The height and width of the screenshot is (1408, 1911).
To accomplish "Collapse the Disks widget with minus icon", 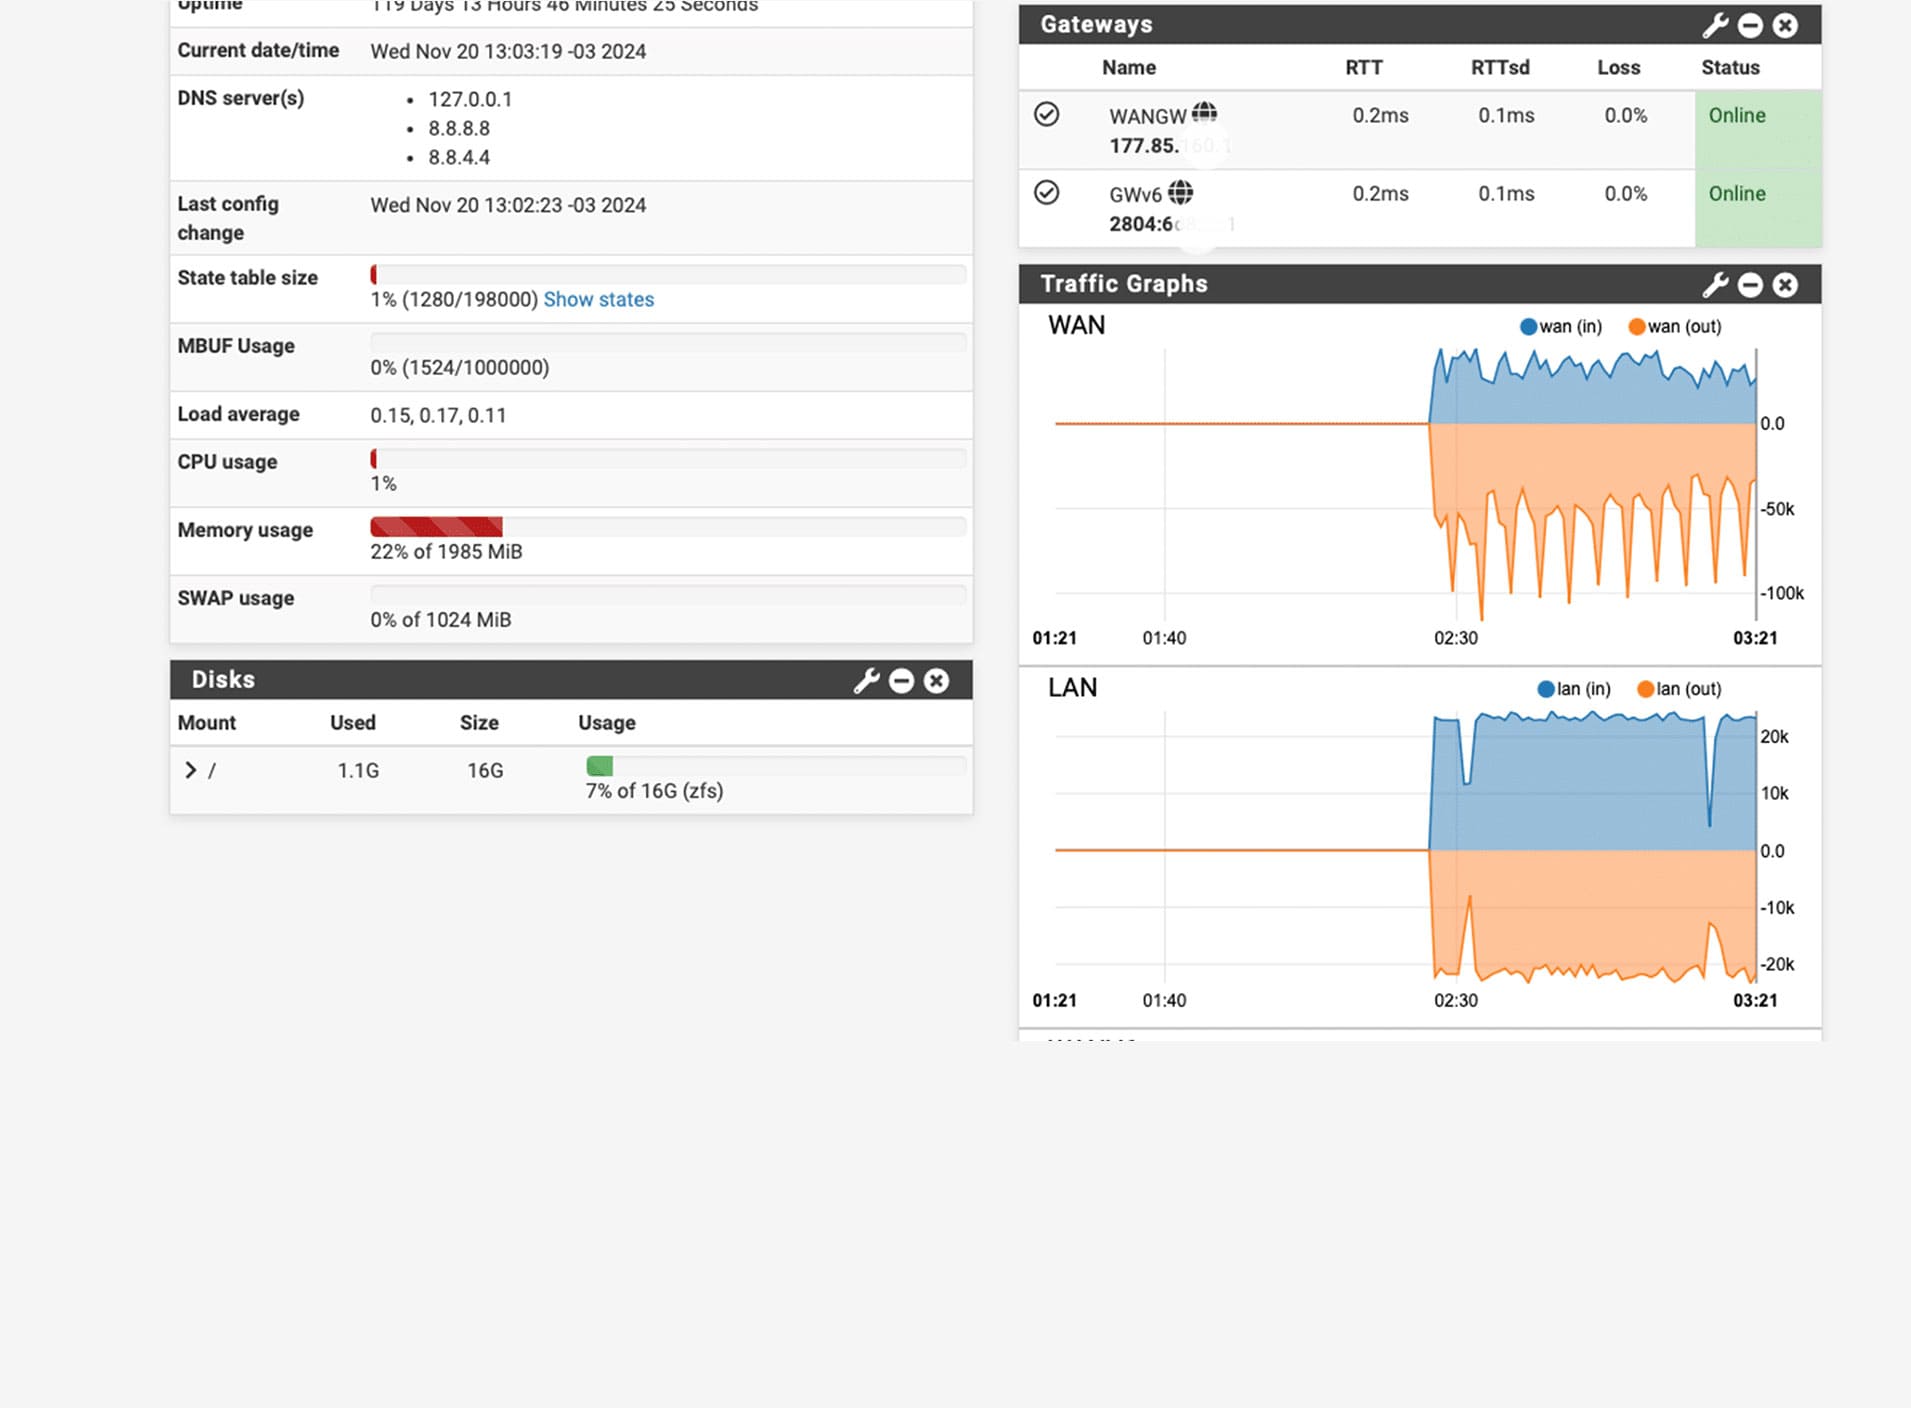I will tap(901, 681).
